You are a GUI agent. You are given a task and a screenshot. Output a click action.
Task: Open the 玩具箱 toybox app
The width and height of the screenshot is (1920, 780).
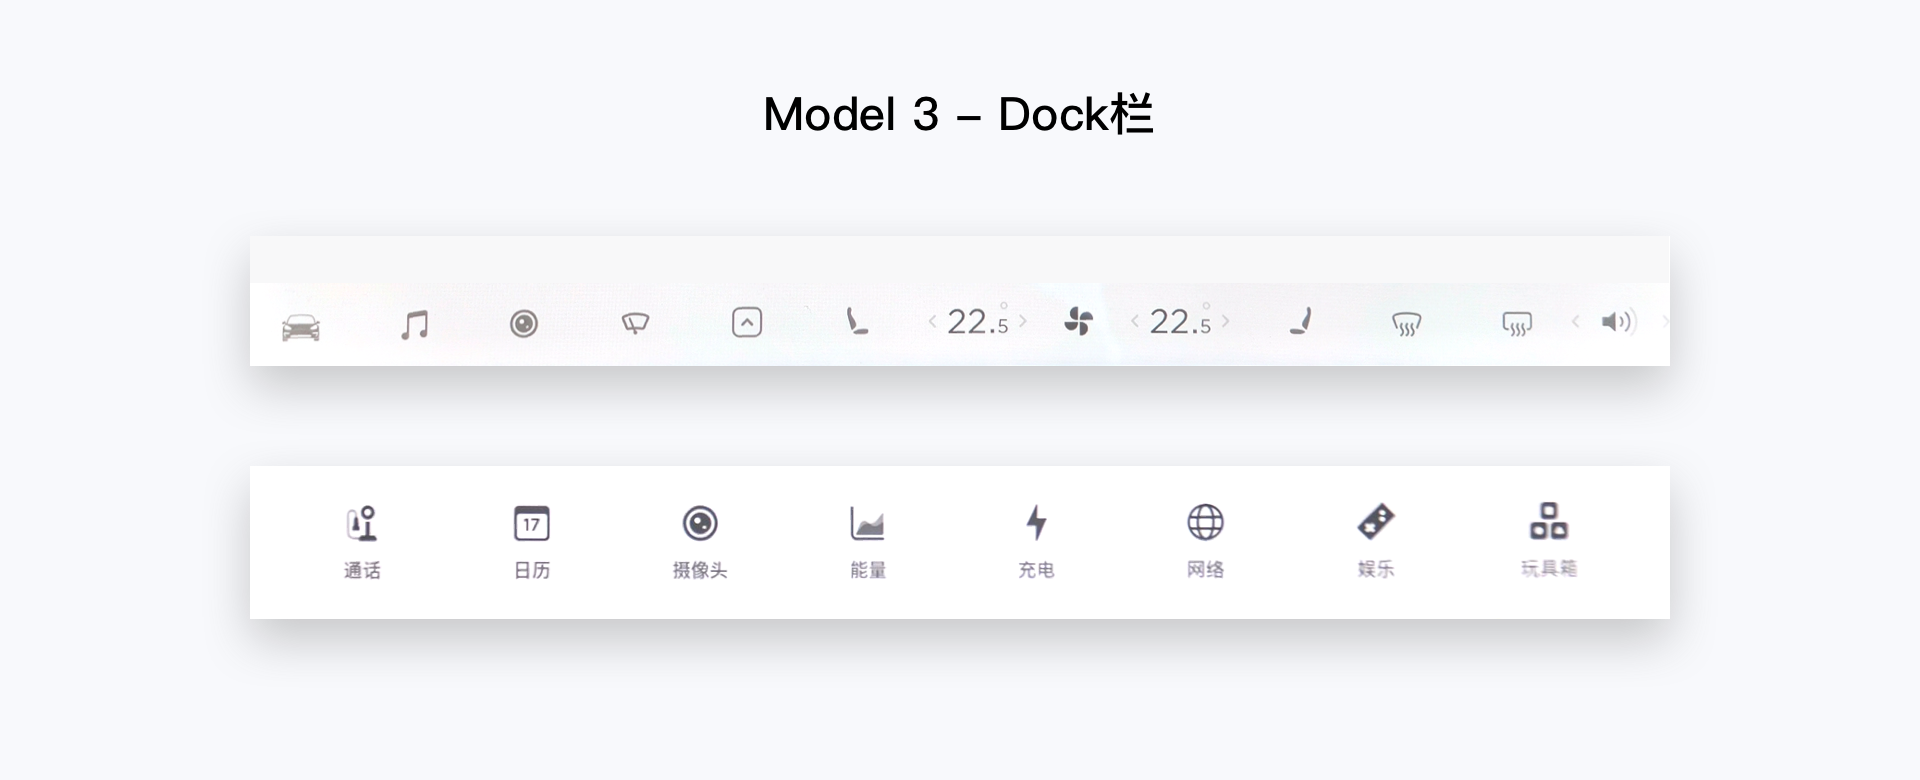click(x=1549, y=541)
